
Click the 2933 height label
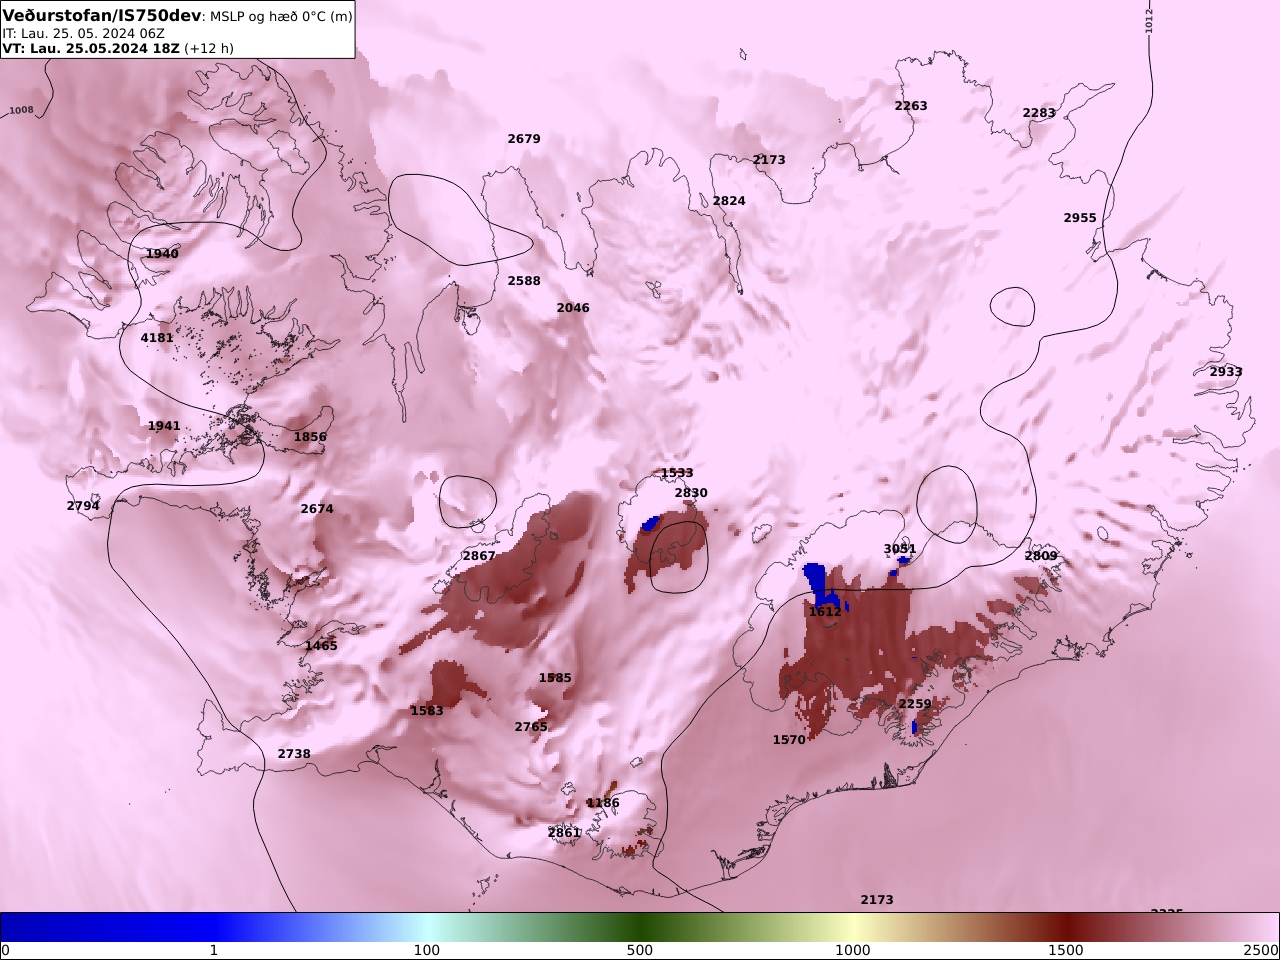tap(1226, 372)
